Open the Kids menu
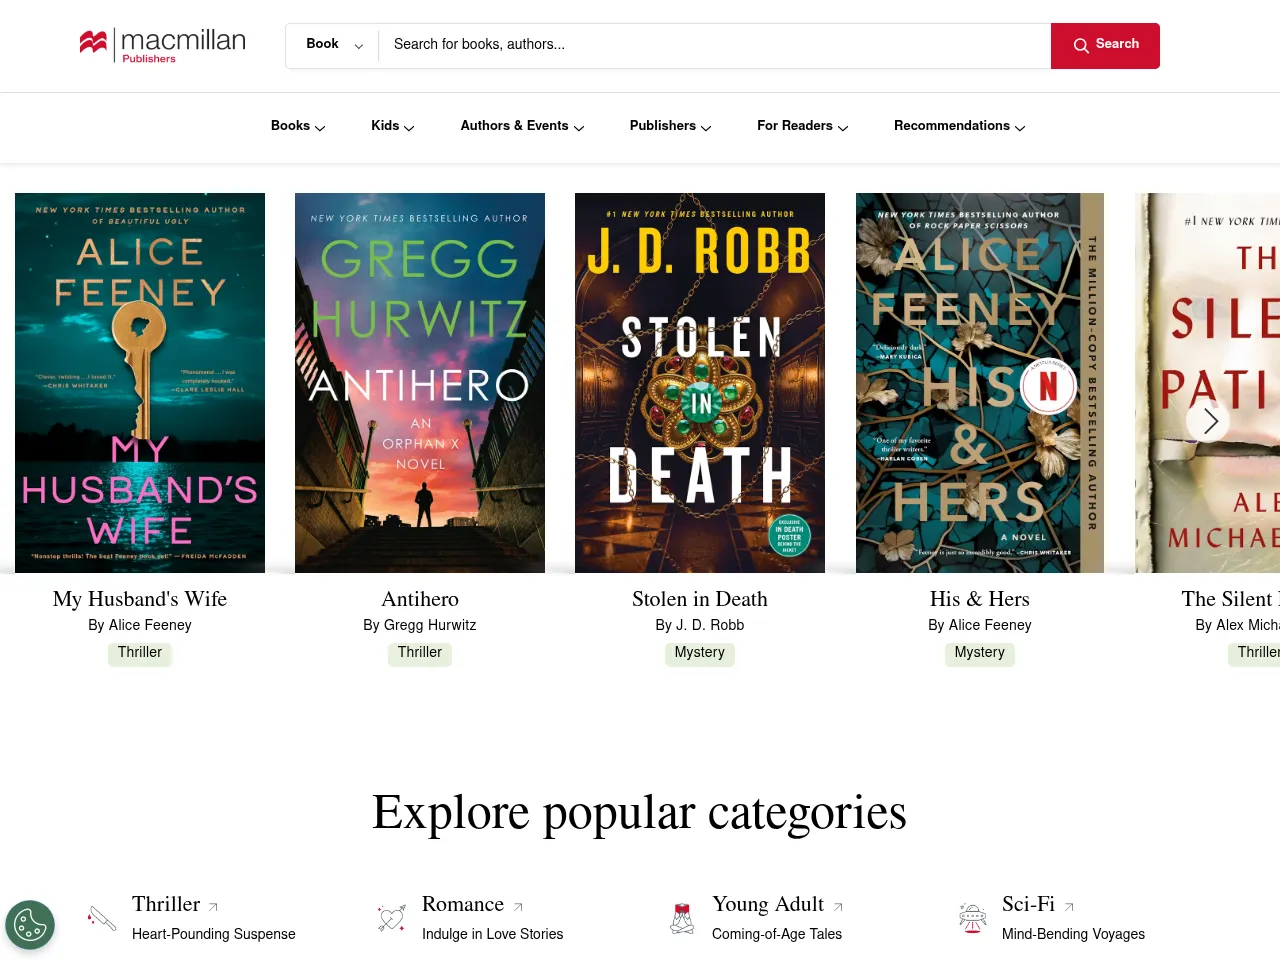This screenshot has height=960, width=1280. tap(391, 127)
